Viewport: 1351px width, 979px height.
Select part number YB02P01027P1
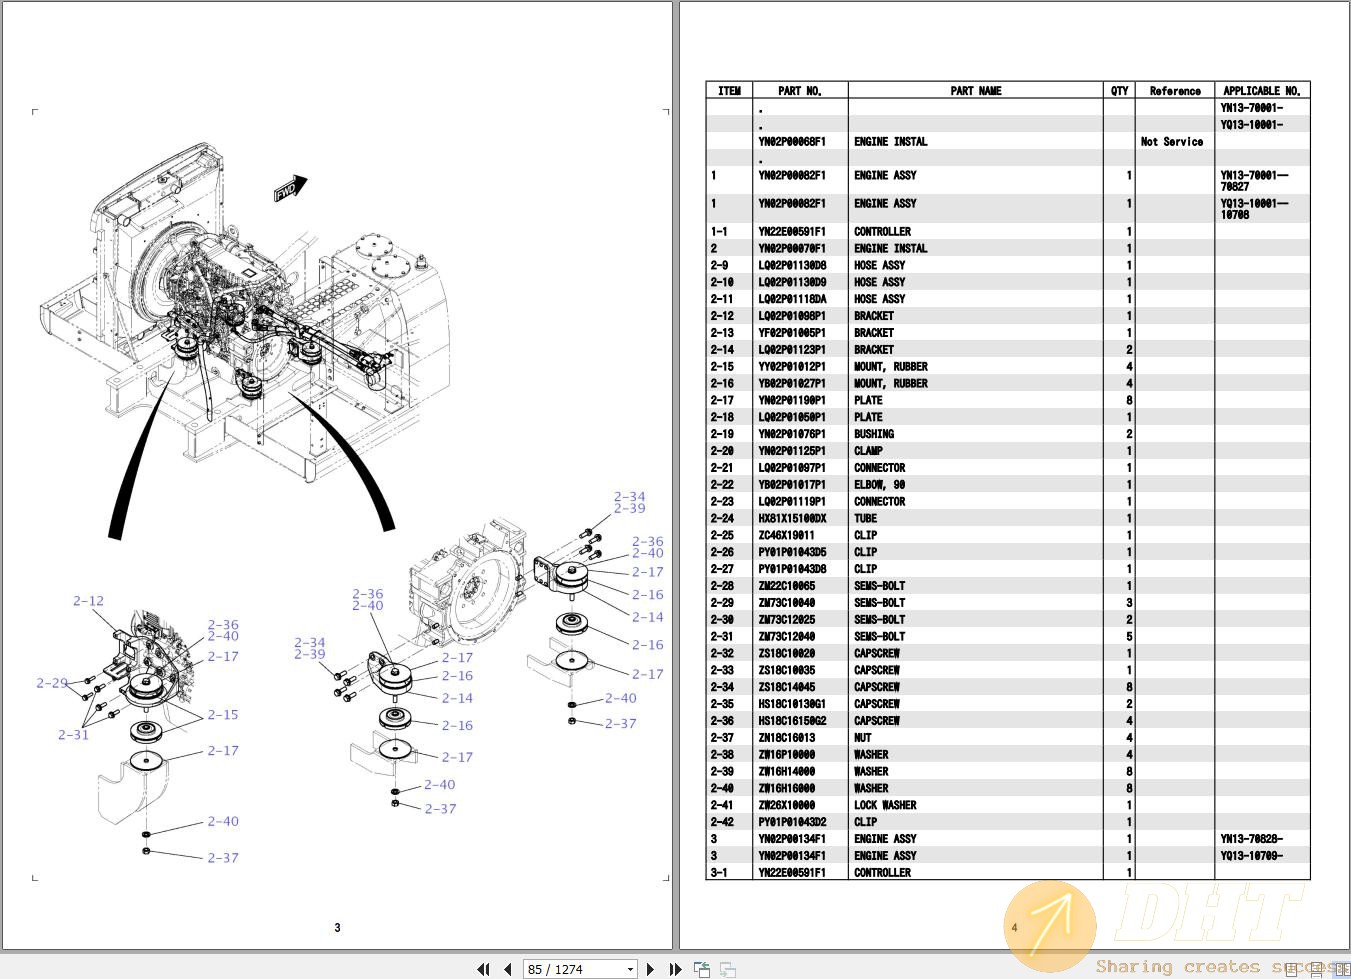click(792, 384)
